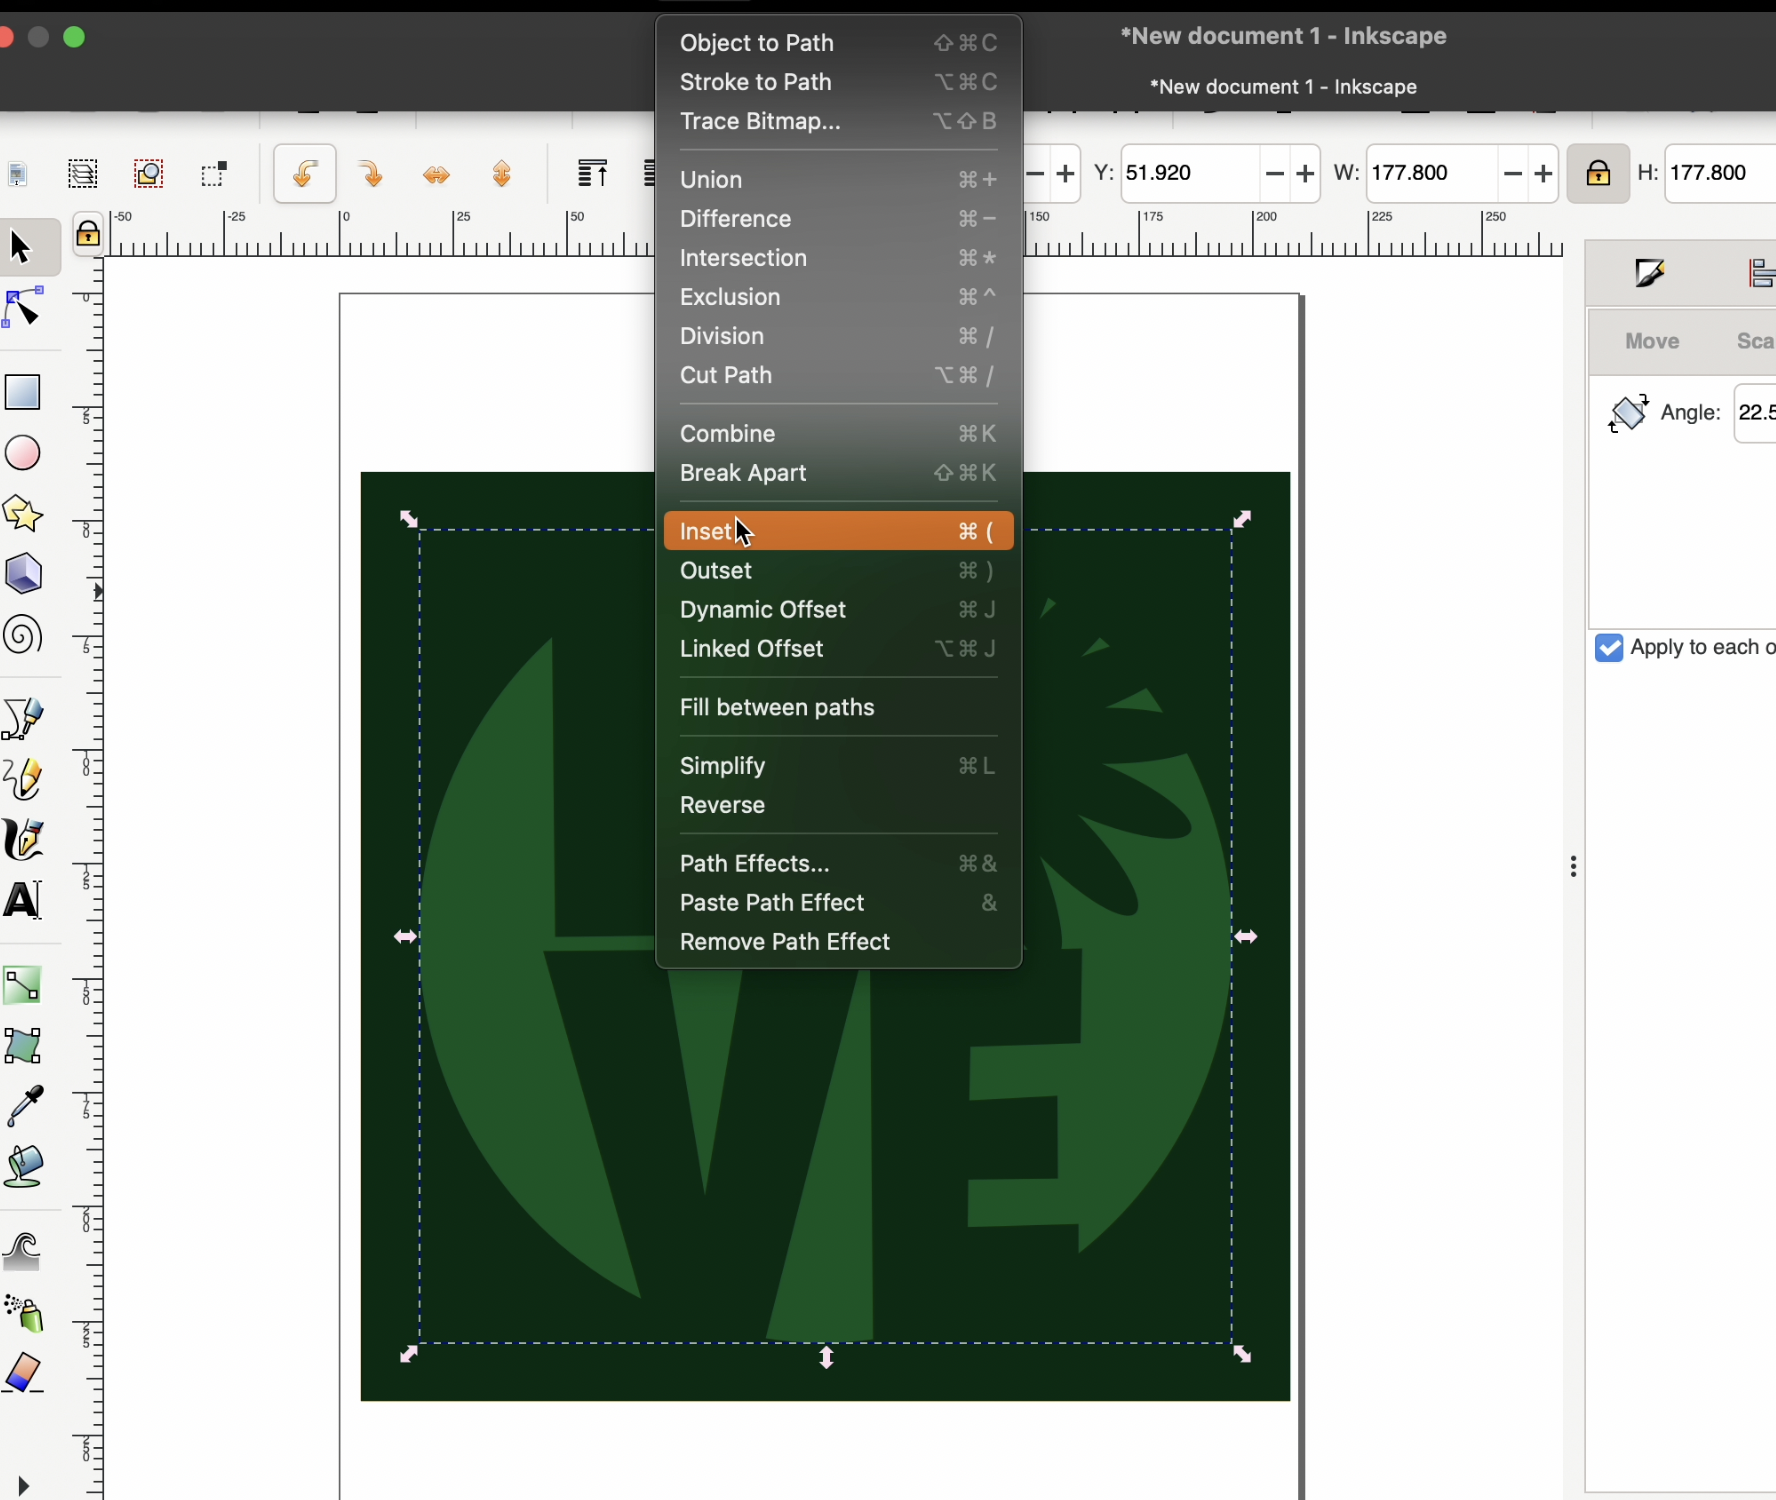The height and width of the screenshot is (1500, 1776).
Task: Raise selection to top using toolbar button
Action: pyautogui.click(x=592, y=173)
